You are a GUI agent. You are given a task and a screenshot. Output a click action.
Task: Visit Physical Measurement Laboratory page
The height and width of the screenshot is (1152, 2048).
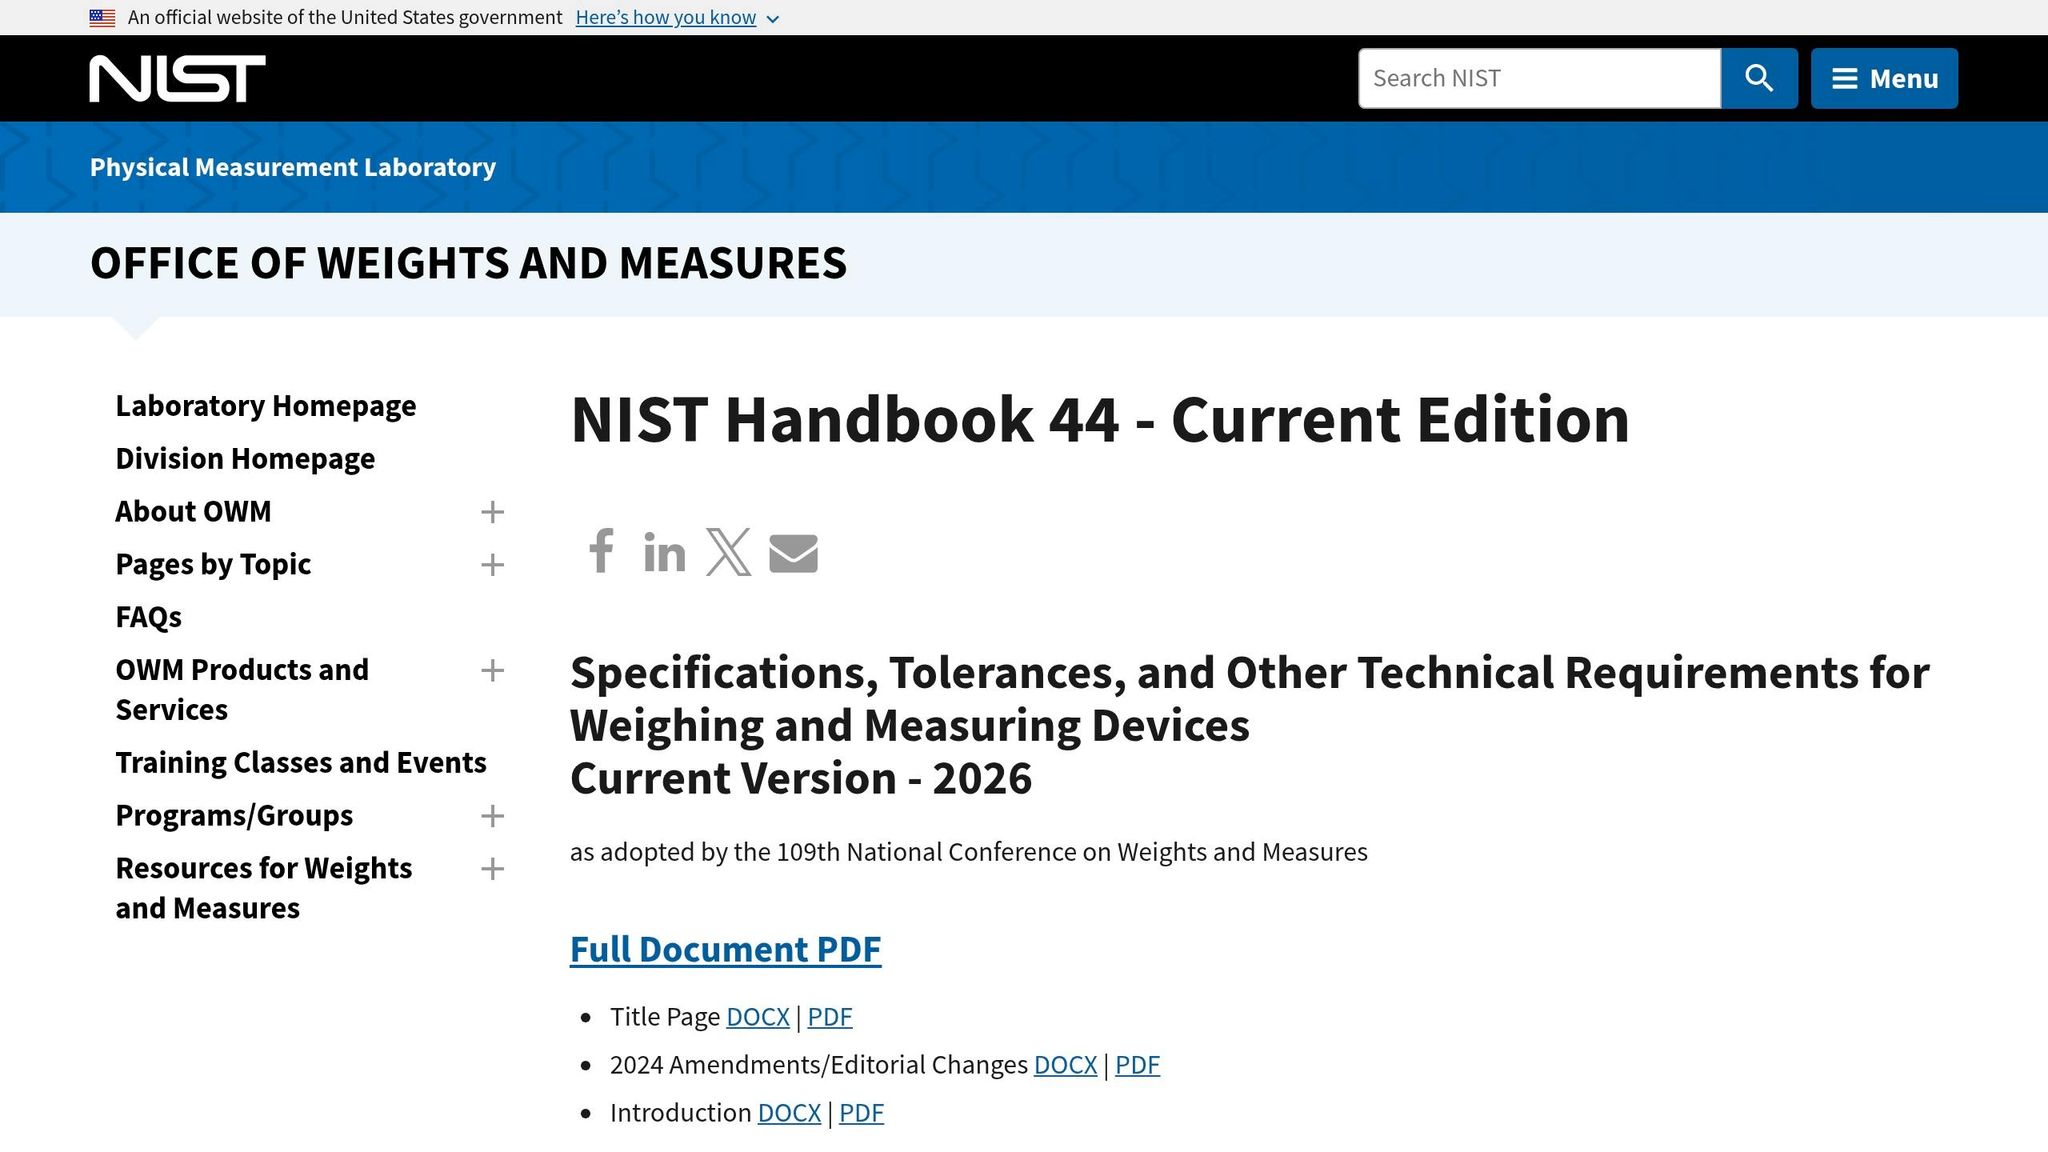pyautogui.click(x=291, y=167)
